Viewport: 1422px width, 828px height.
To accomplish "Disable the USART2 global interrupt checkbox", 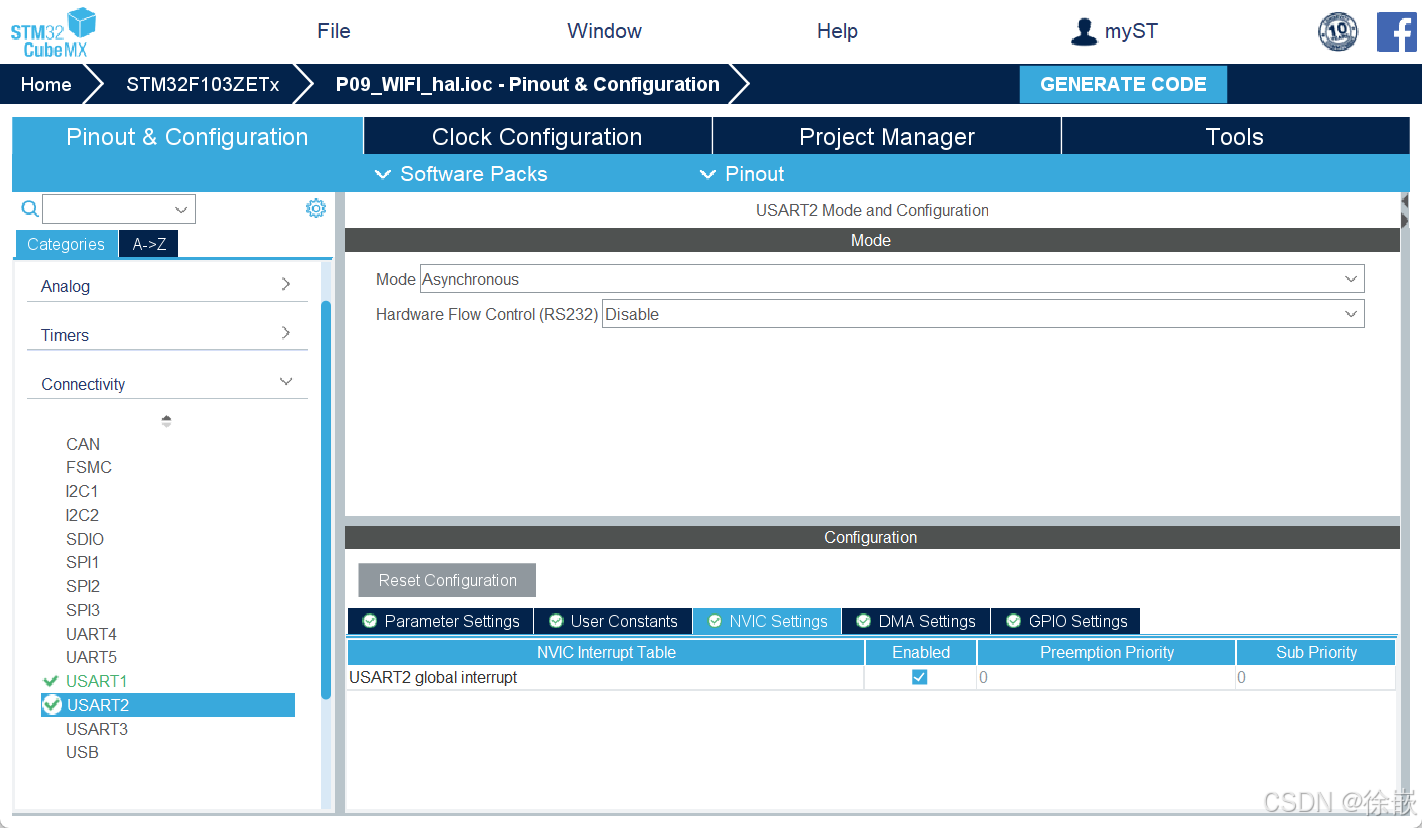I will tap(920, 677).
